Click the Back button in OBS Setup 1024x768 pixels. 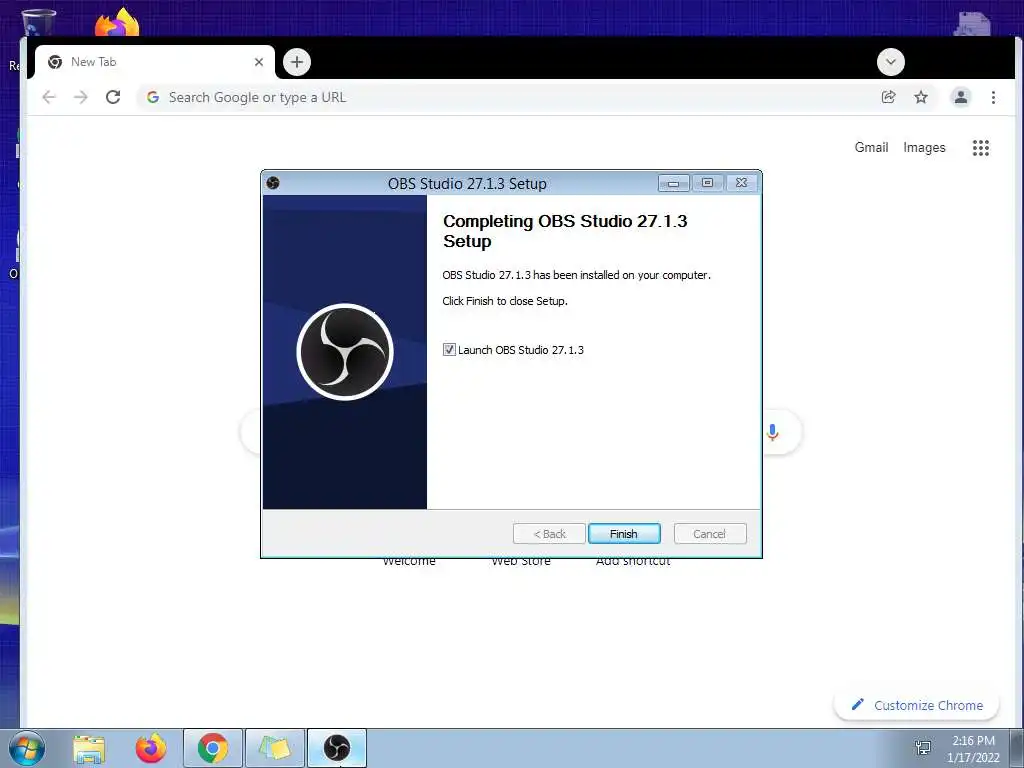pos(549,534)
